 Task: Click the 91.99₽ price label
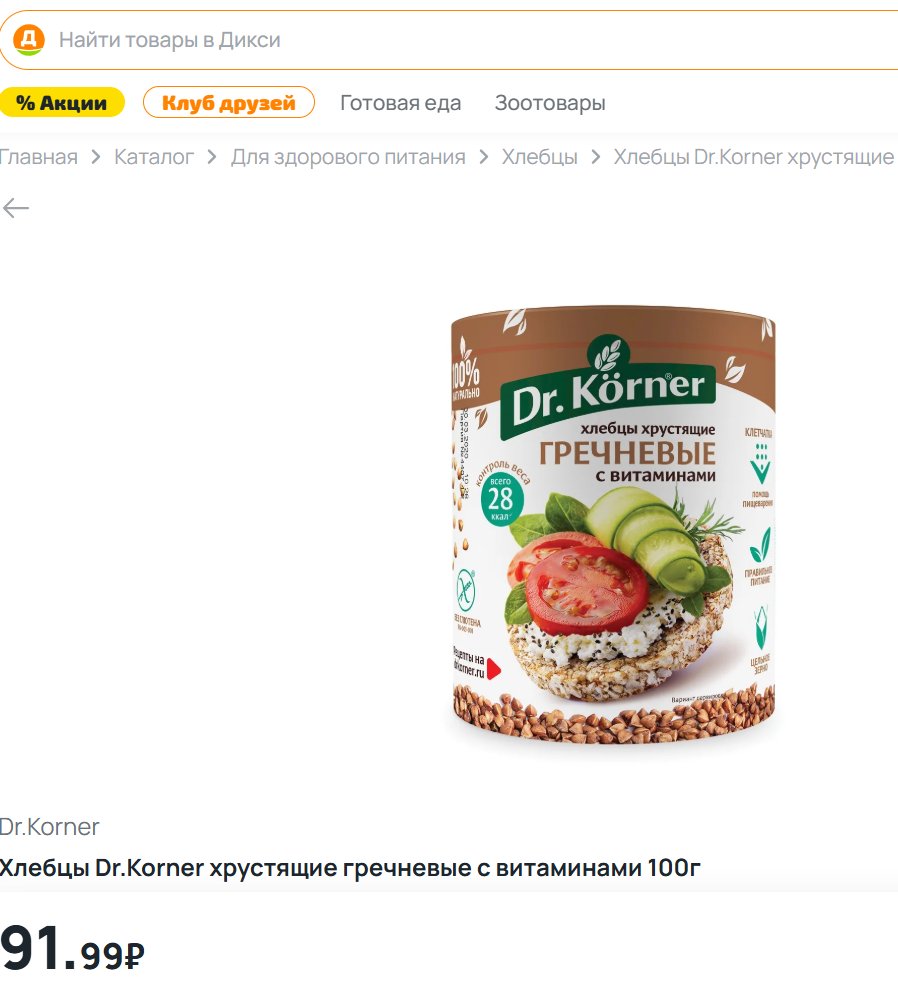(72, 949)
